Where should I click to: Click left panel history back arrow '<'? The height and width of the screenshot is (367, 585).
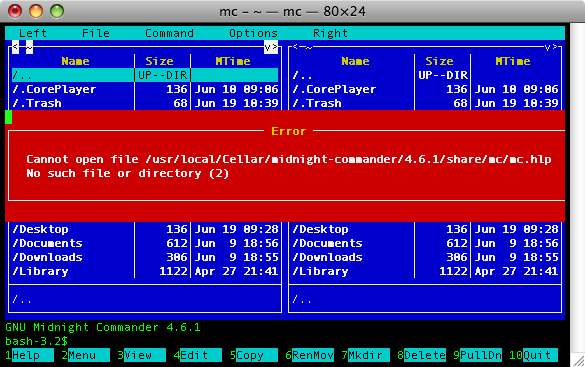(x=15, y=47)
